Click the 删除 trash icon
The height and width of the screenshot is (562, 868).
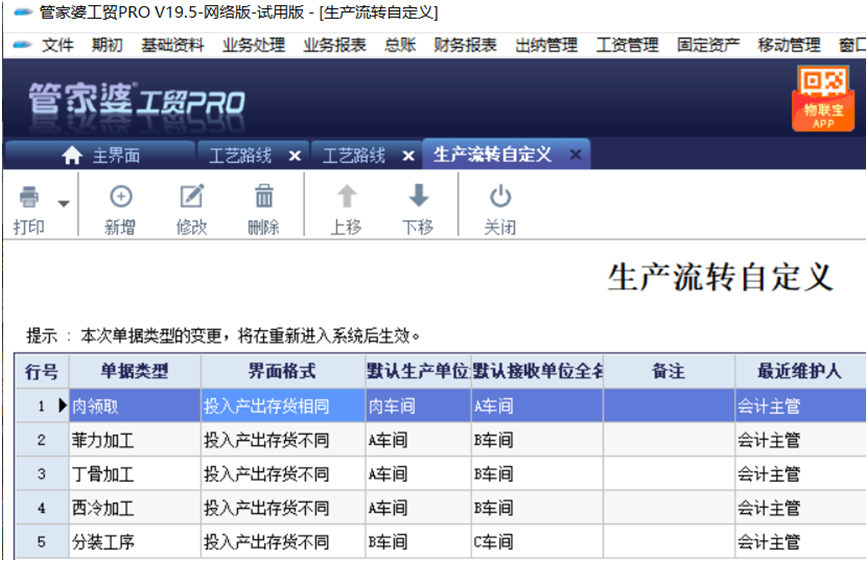264,196
